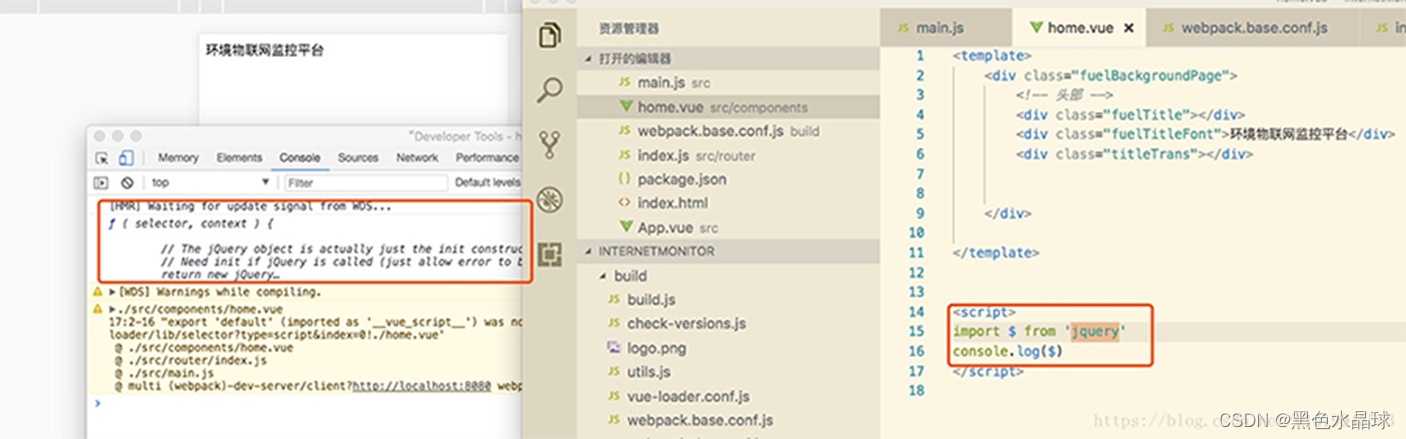Expand the ./src/components/home.vue warning message

[112, 310]
